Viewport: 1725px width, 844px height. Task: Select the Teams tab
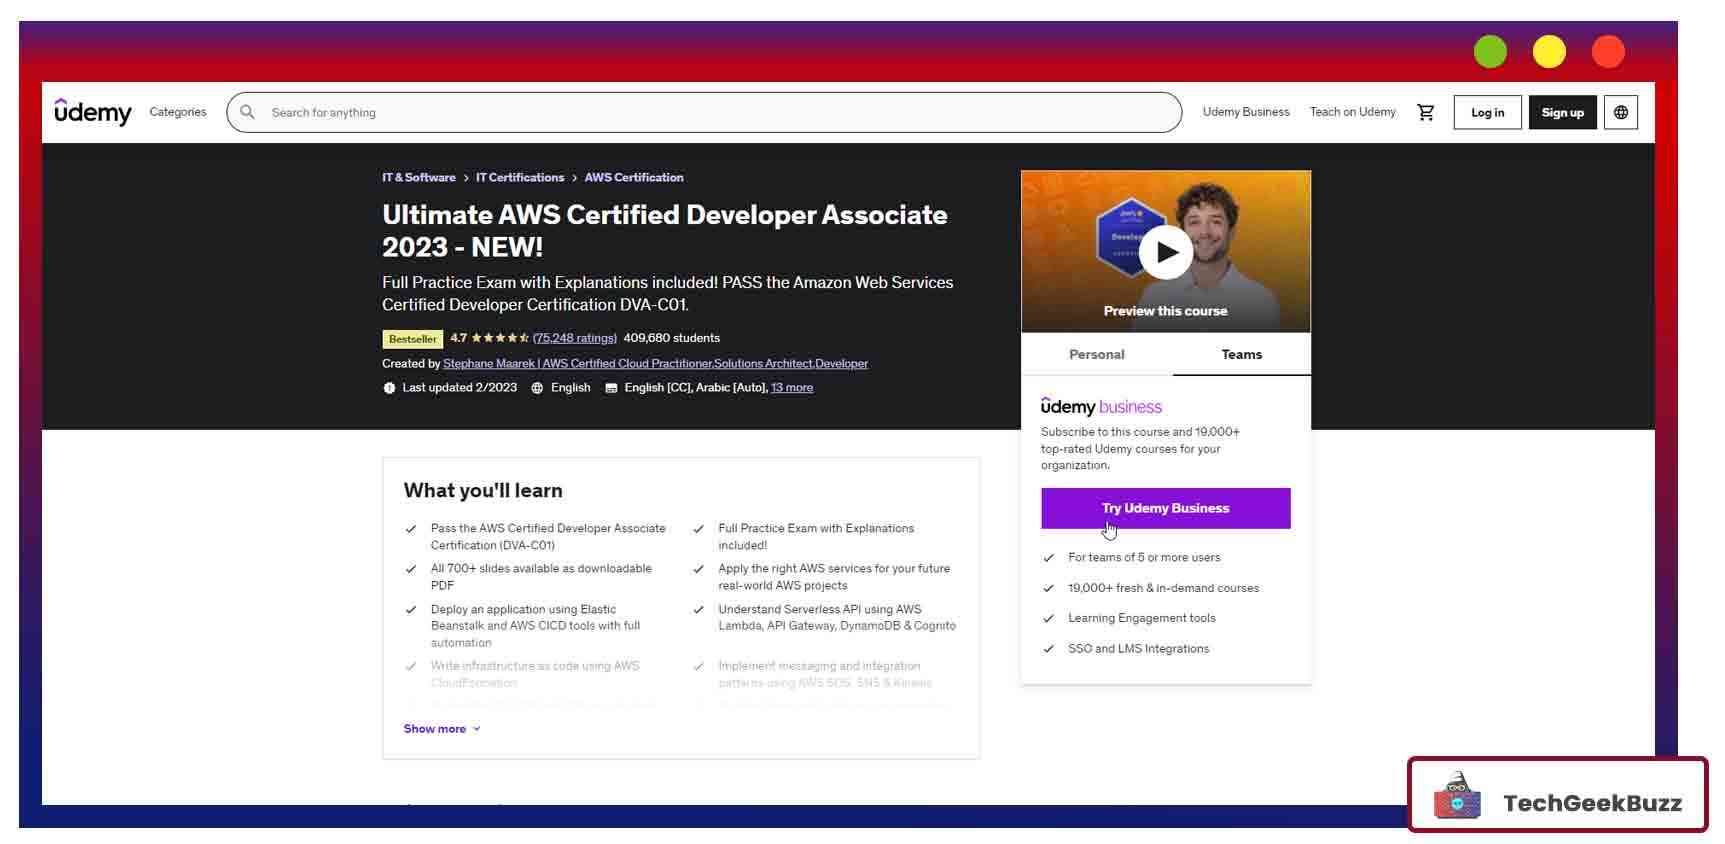click(1241, 355)
